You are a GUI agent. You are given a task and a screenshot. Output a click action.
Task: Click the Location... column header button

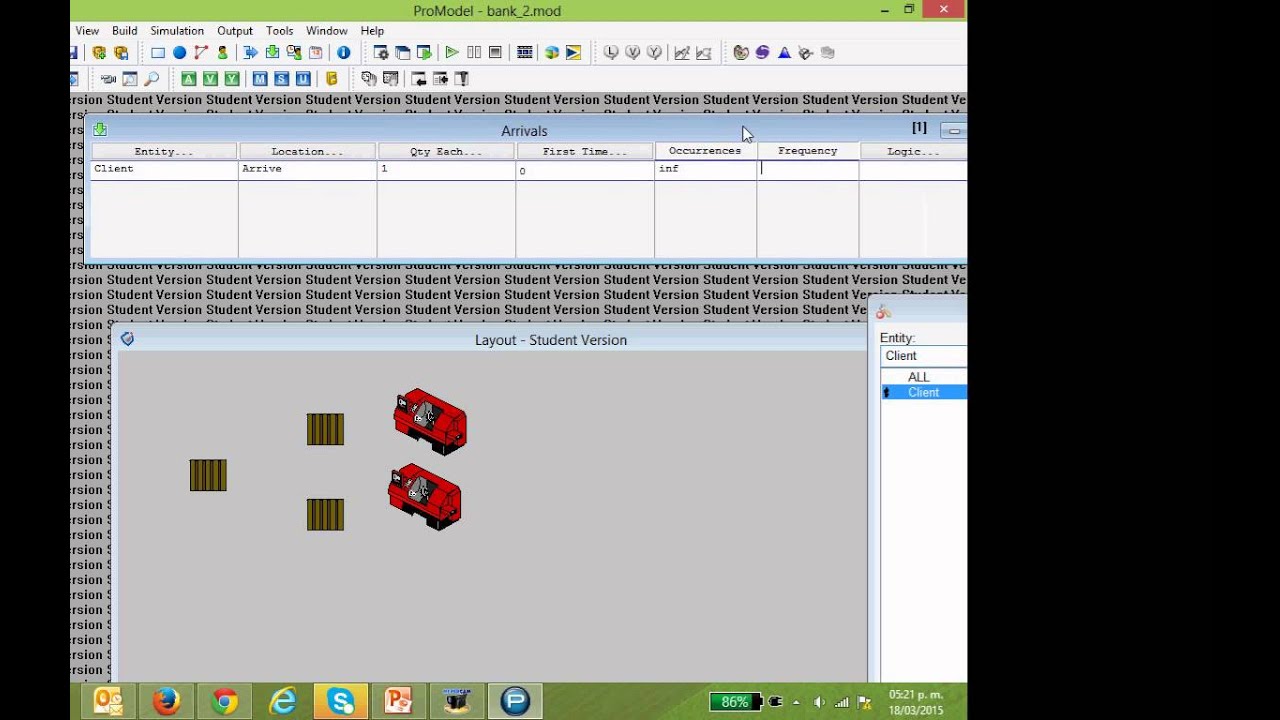[x=307, y=151]
